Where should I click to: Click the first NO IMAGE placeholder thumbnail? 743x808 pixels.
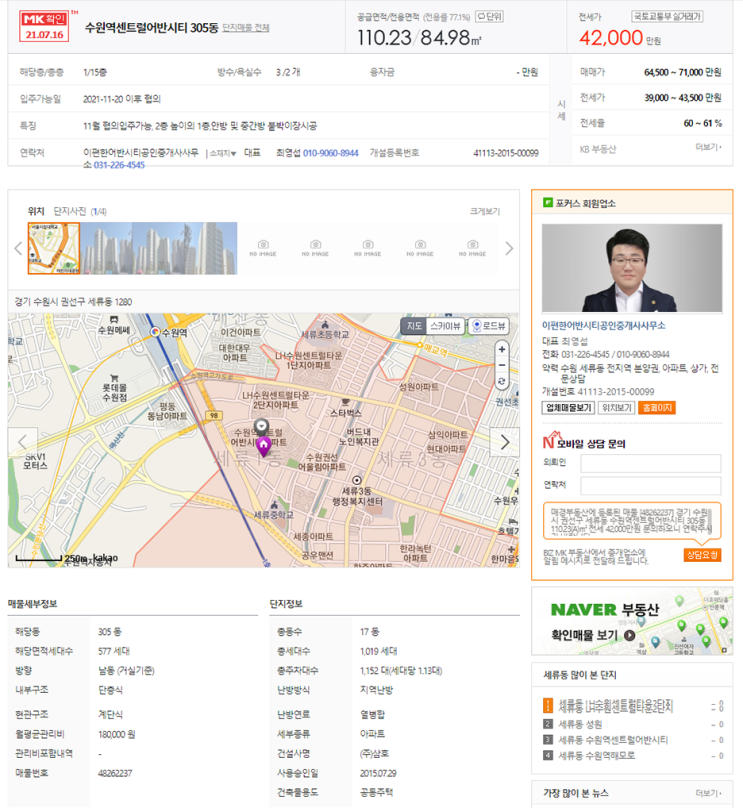pyautogui.click(x=263, y=248)
